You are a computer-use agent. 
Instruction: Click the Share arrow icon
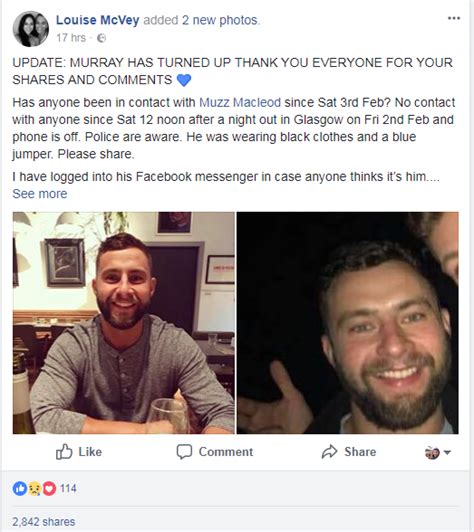[x=329, y=452]
